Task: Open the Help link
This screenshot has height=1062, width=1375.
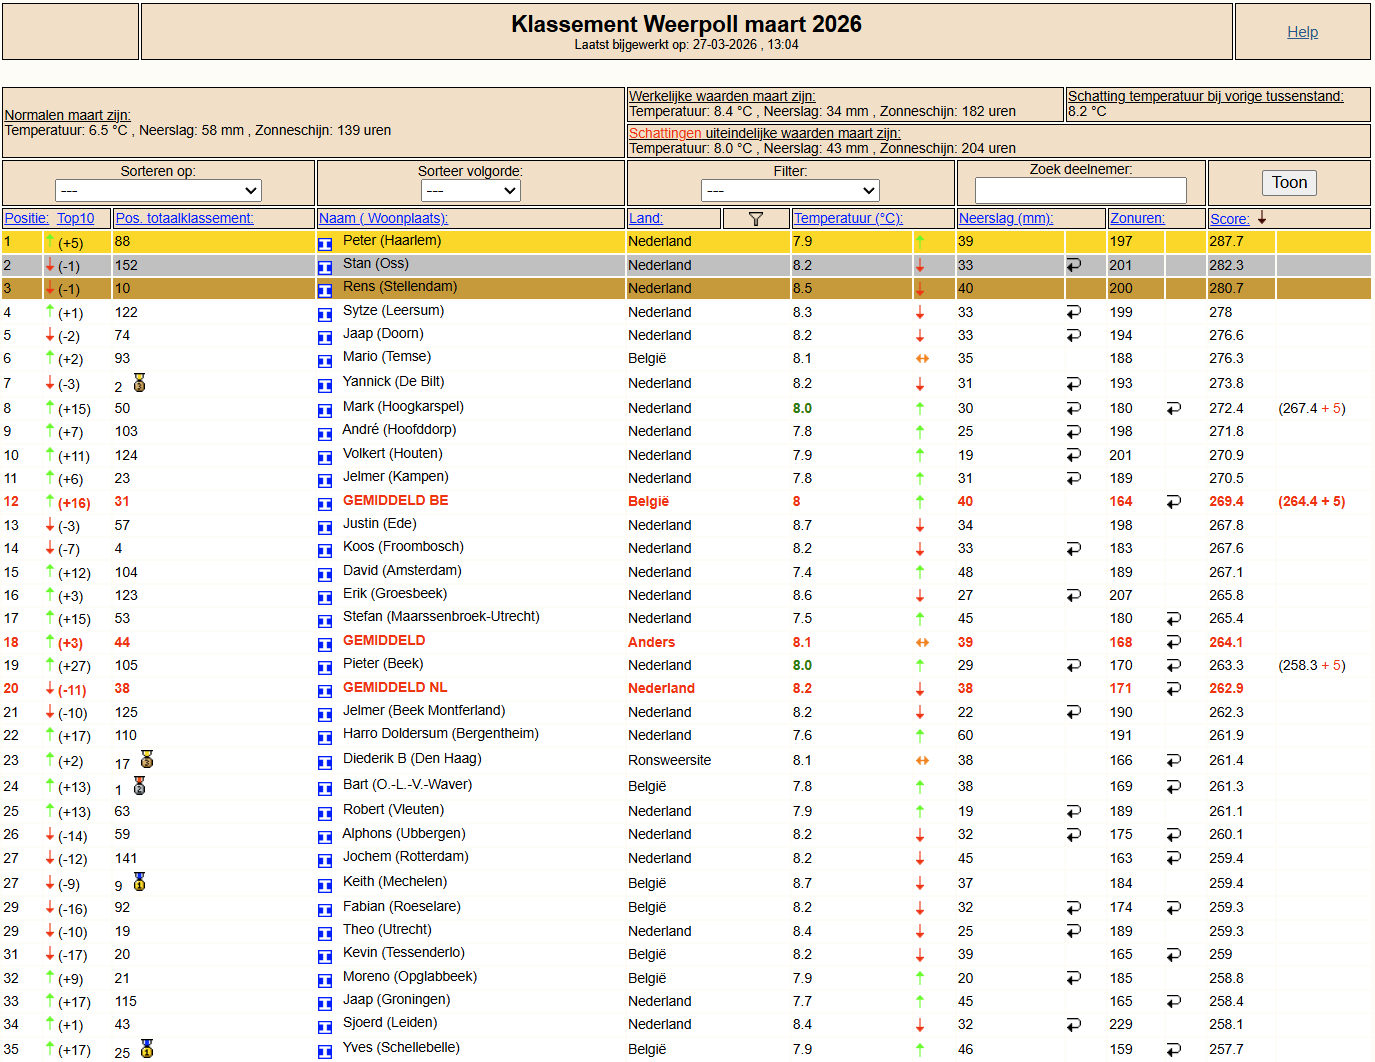Action: click(x=1302, y=32)
